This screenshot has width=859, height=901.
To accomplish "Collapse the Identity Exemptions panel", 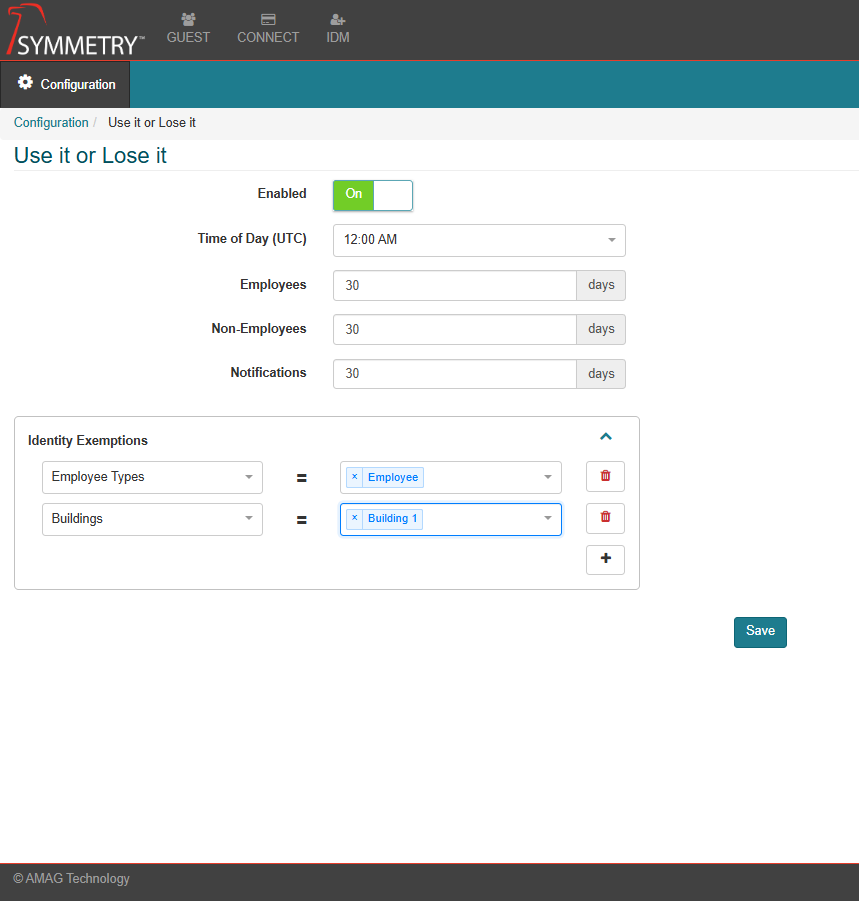I will pyautogui.click(x=605, y=437).
